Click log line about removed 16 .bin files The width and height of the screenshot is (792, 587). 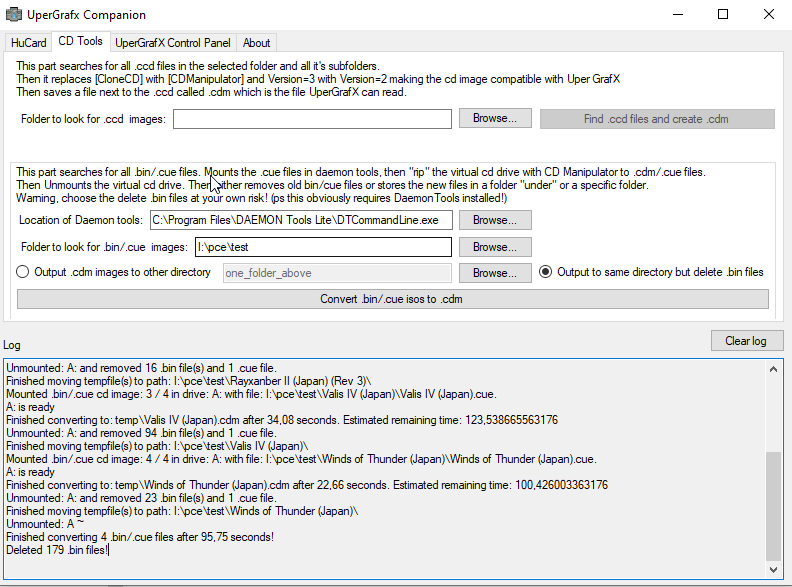[141, 368]
